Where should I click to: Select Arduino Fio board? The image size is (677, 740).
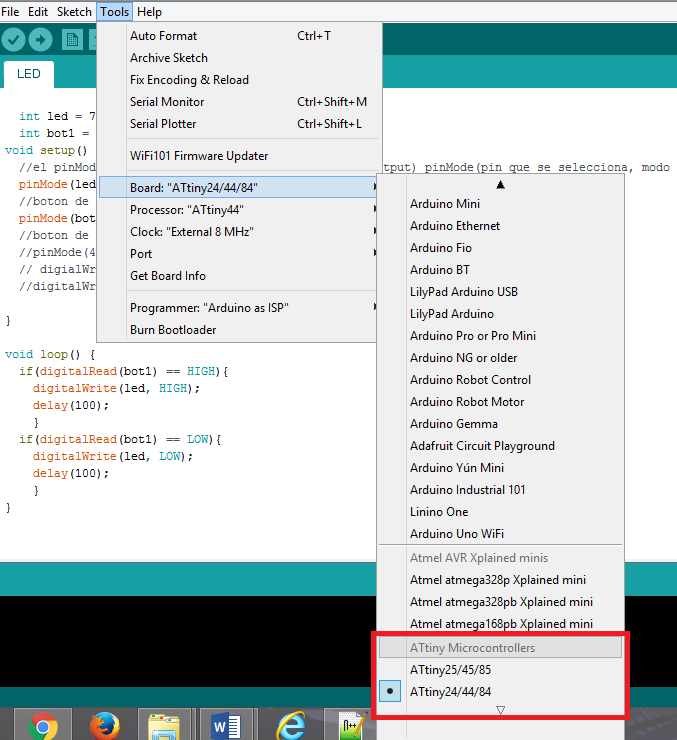[x=501, y=248]
